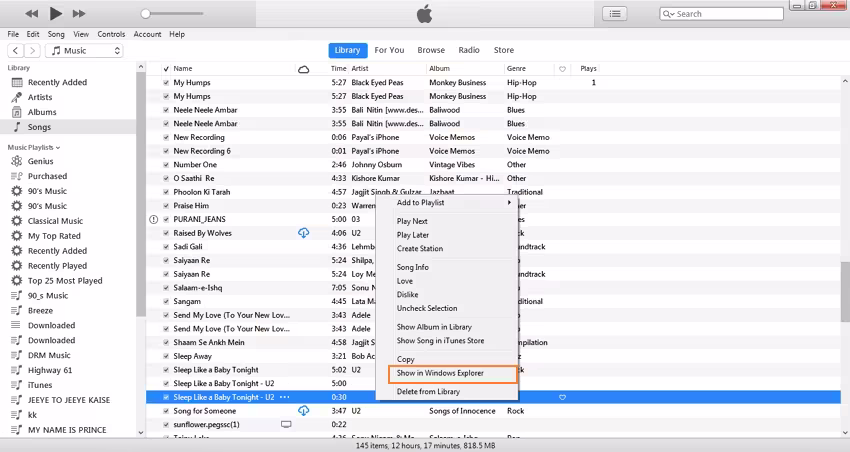Open Artists in the sidebar
850x452 pixels.
pos(40,97)
